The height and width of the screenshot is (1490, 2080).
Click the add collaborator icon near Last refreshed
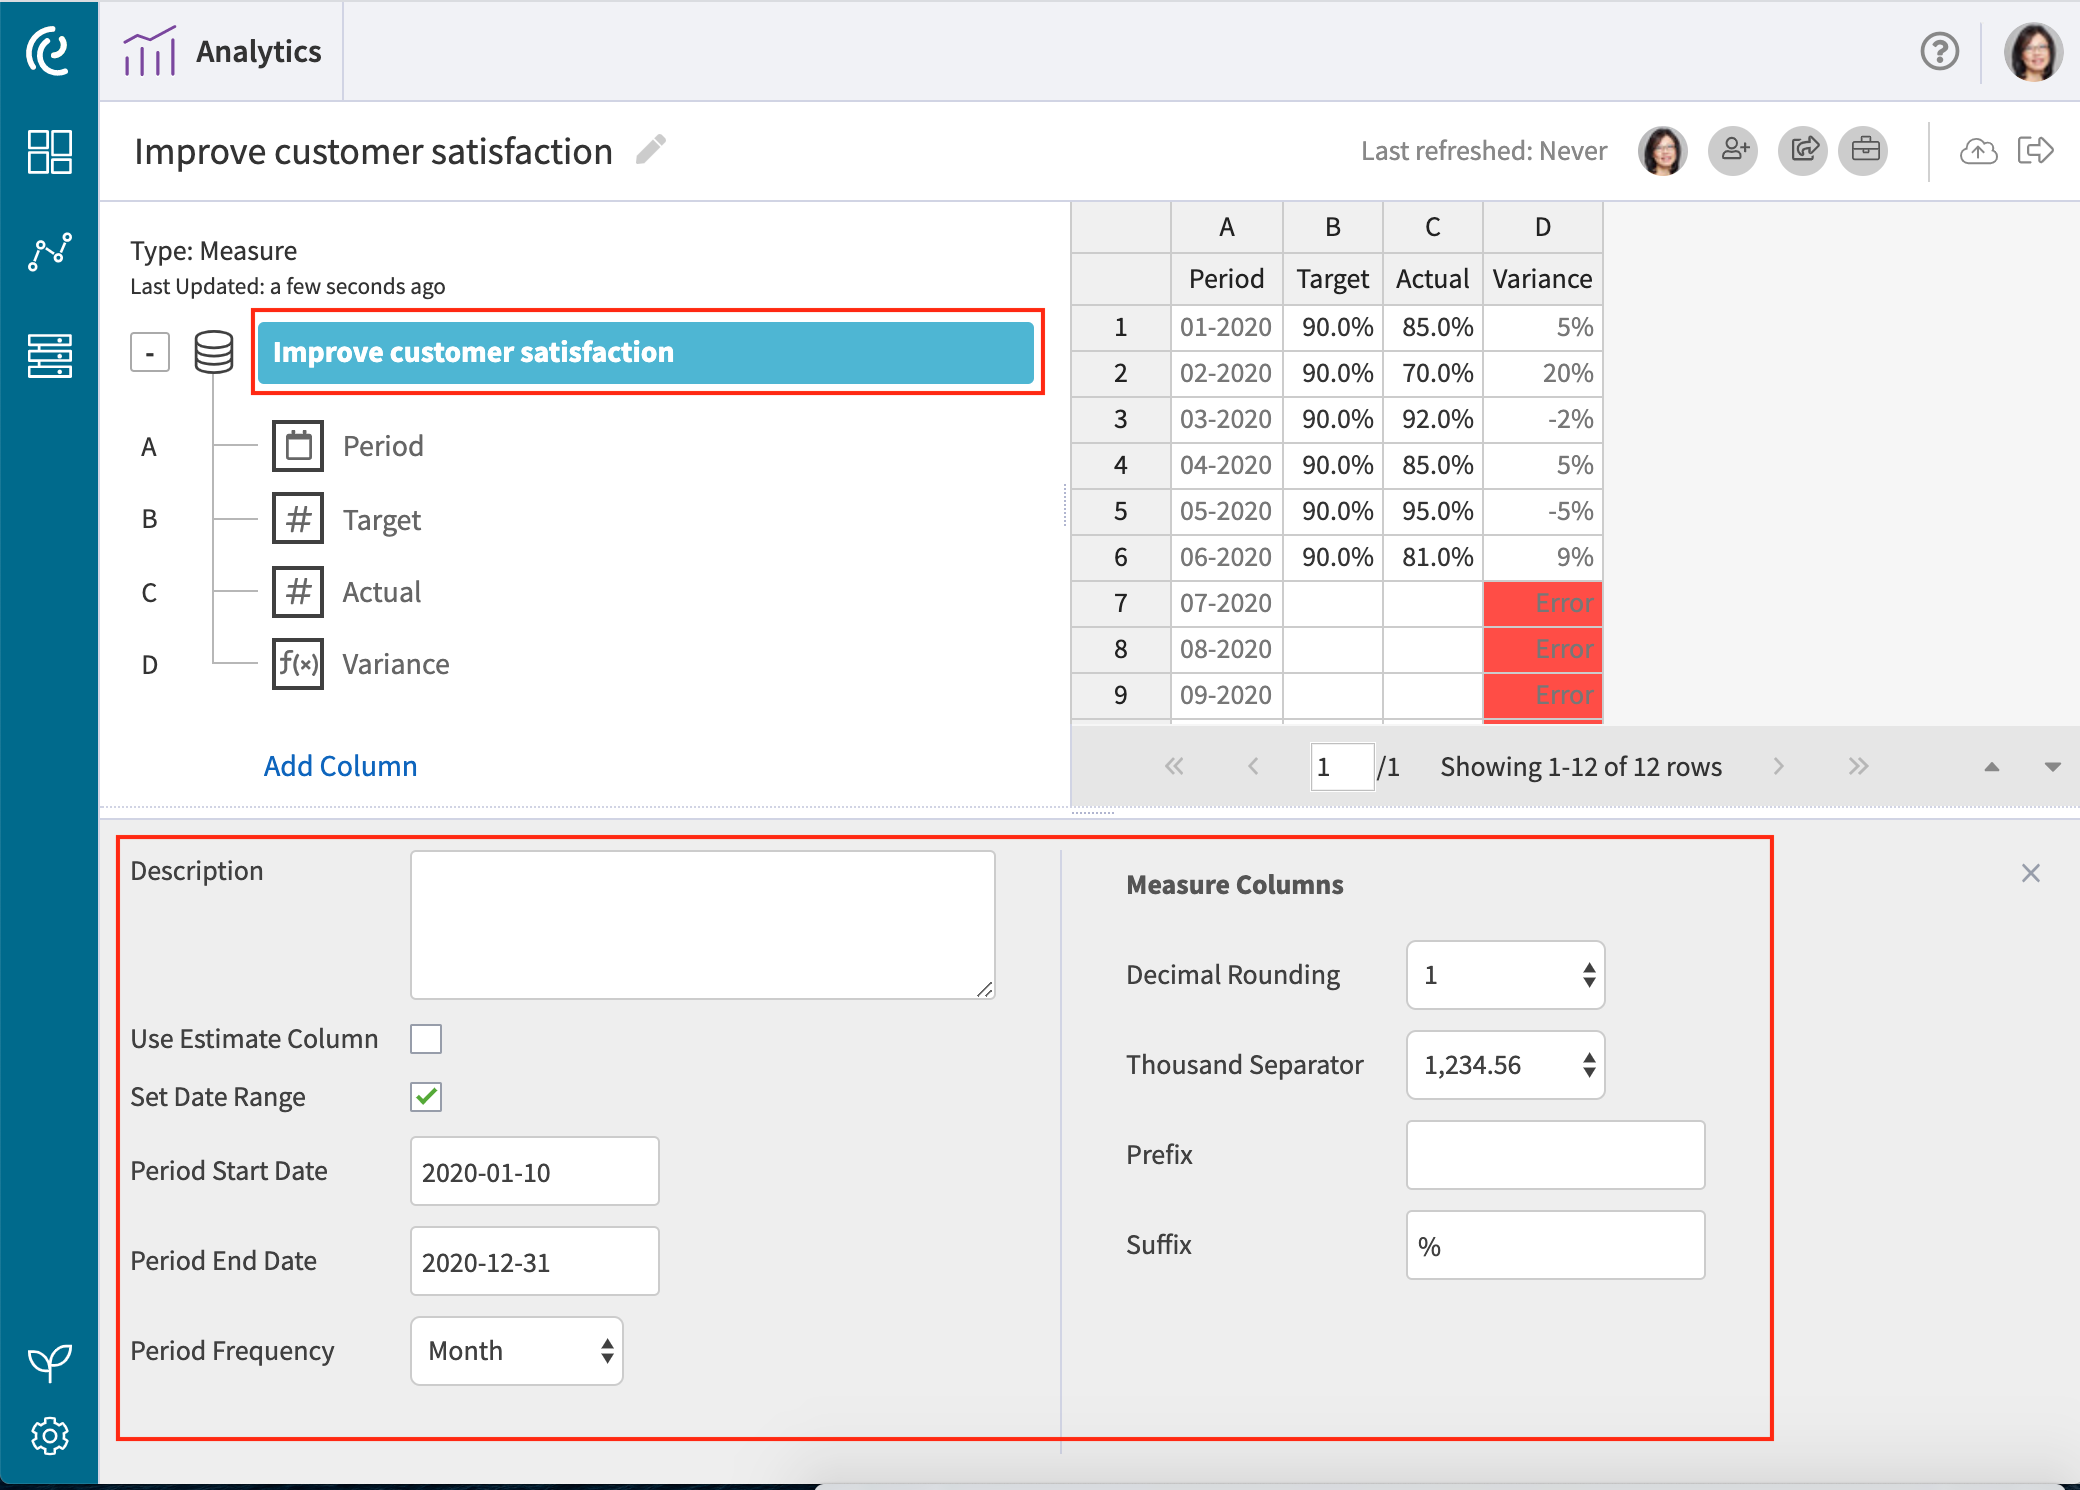pyautogui.click(x=1733, y=150)
